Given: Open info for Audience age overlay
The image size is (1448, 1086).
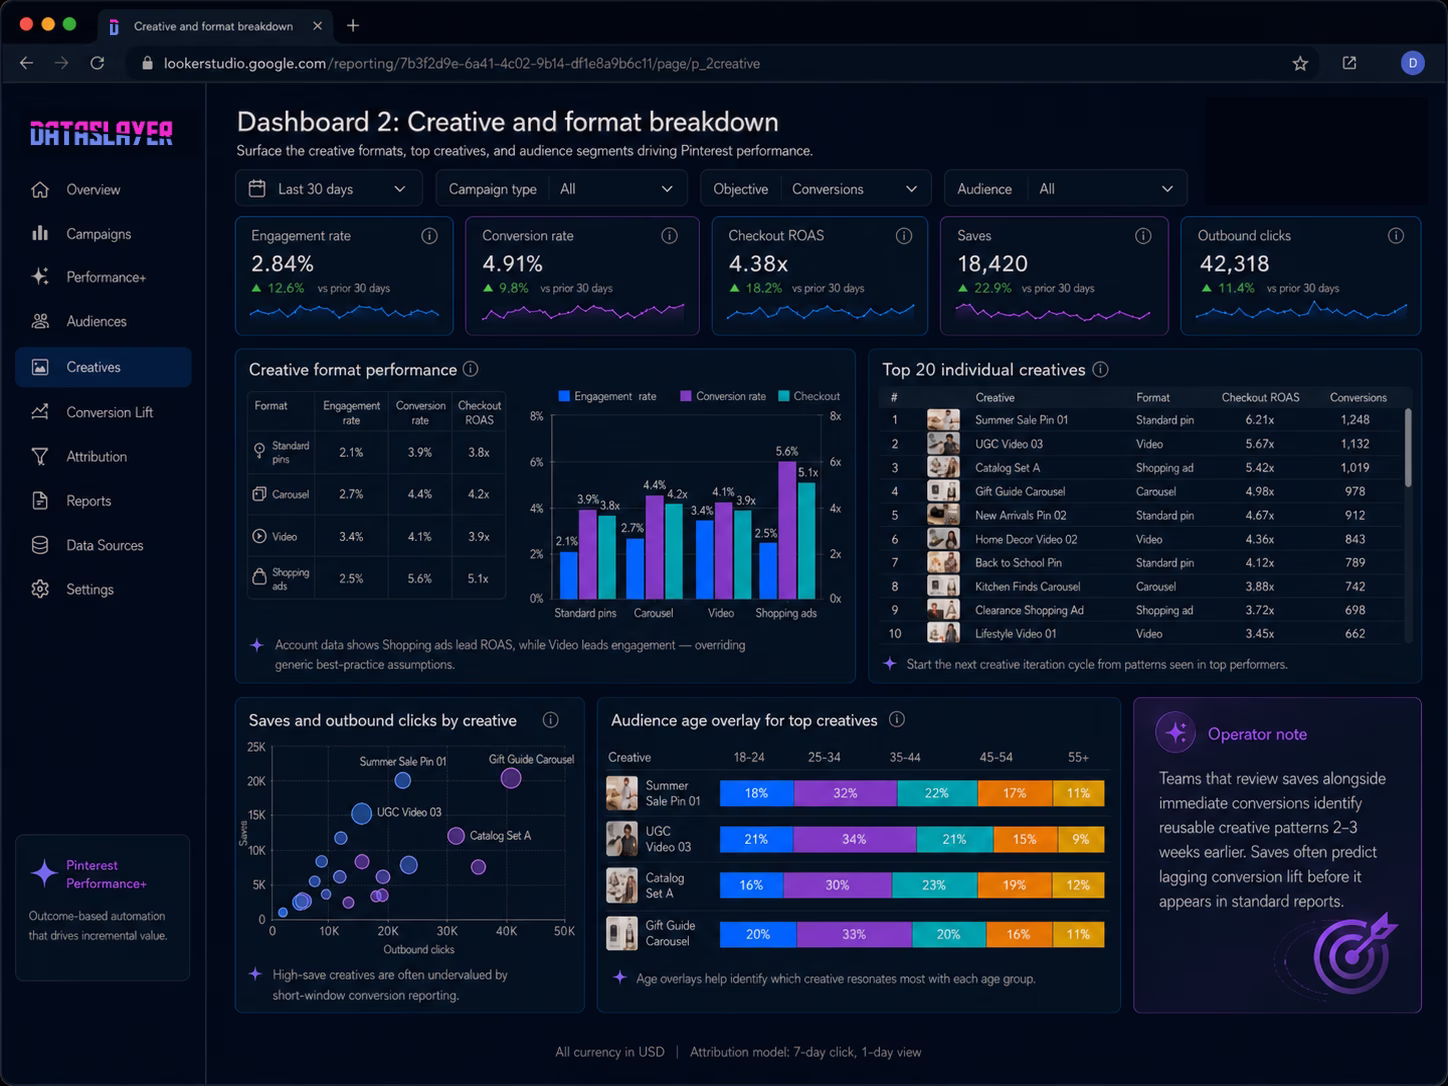Looking at the screenshot, I should point(897,719).
